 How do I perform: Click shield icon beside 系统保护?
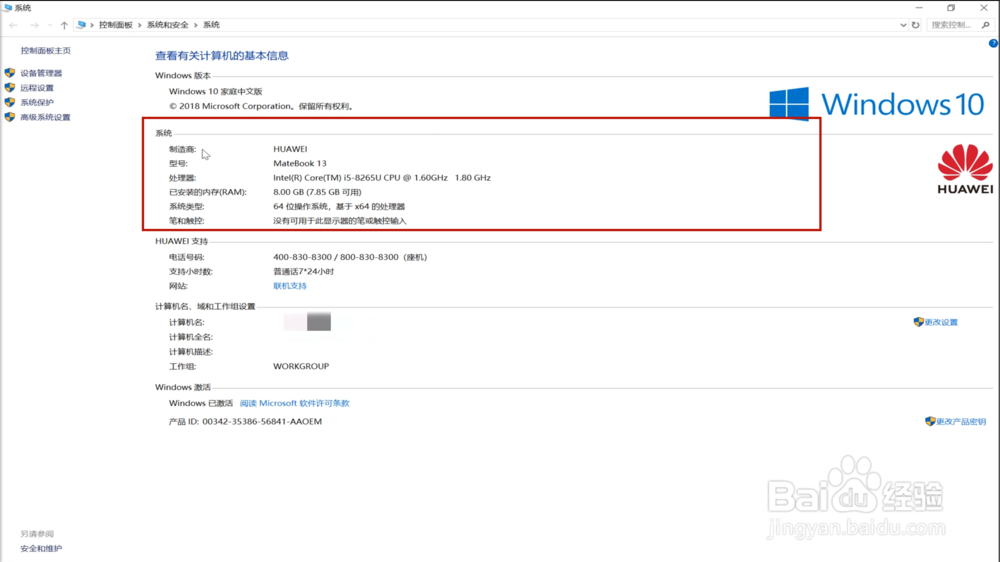10,102
